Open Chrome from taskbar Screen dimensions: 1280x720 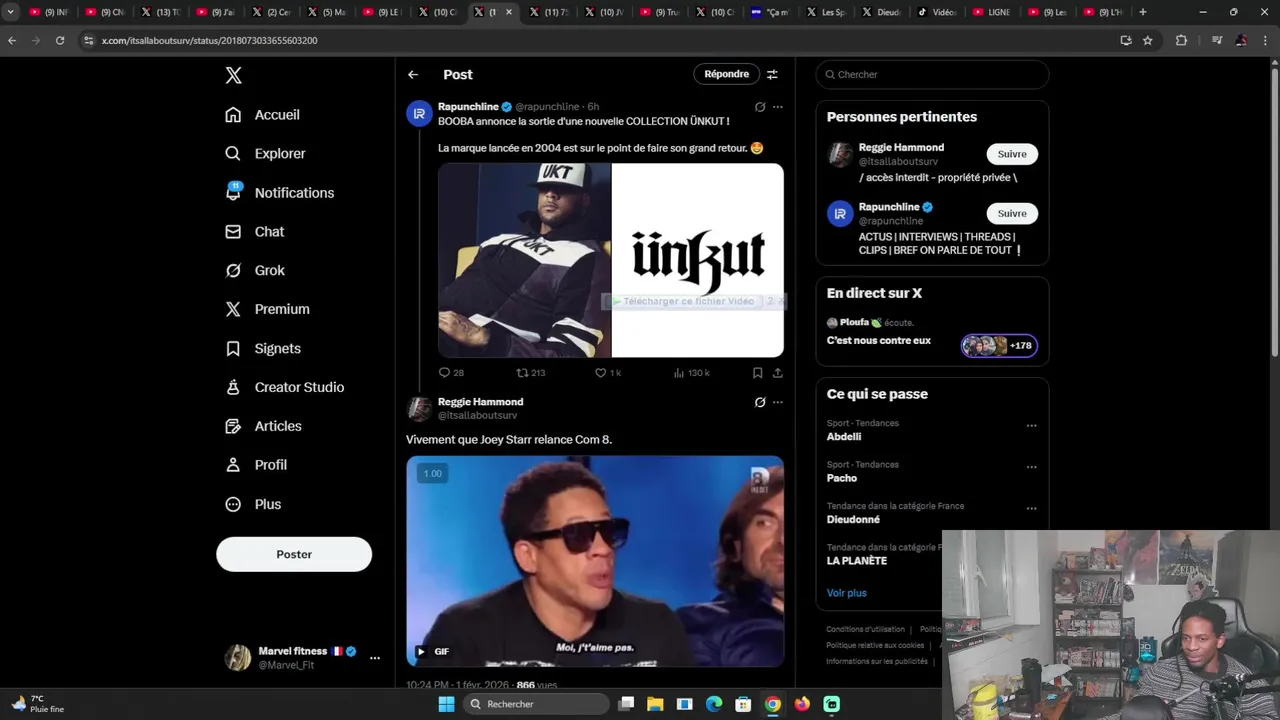(x=773, y=704)
